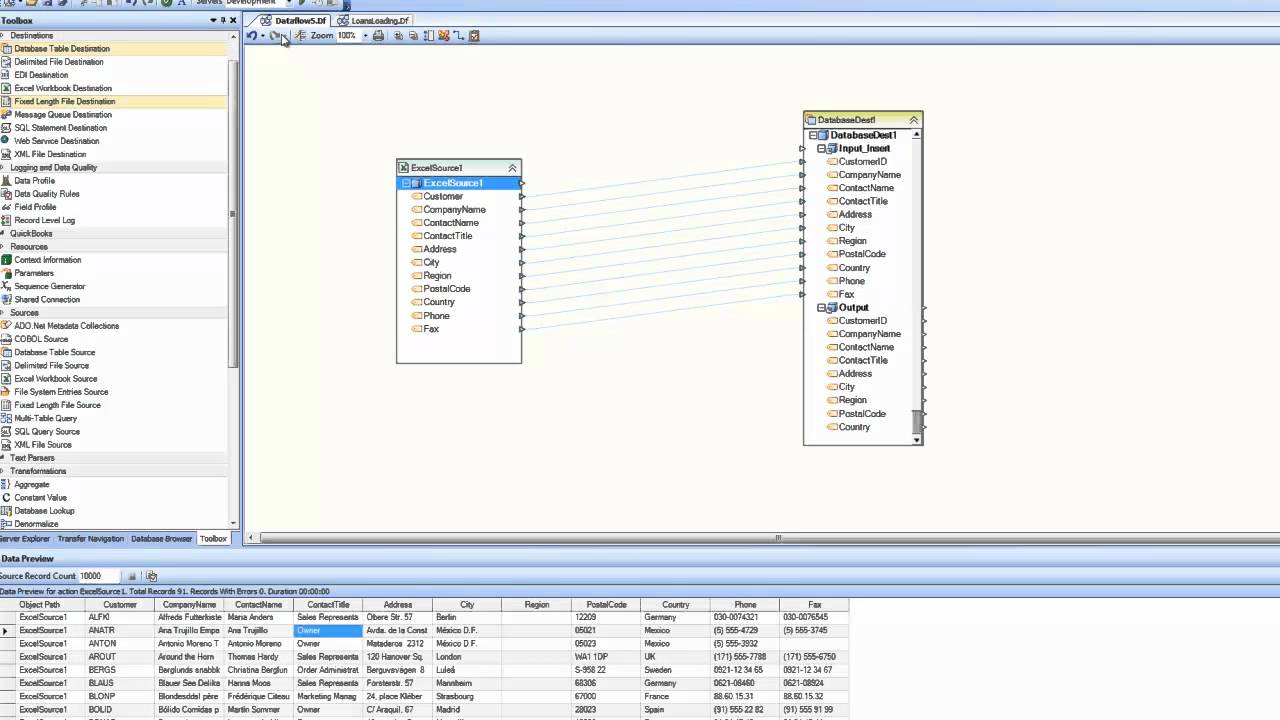Click the ALFKI customer cell
This screenshot has height=720, width=1280.
(120, 618)
